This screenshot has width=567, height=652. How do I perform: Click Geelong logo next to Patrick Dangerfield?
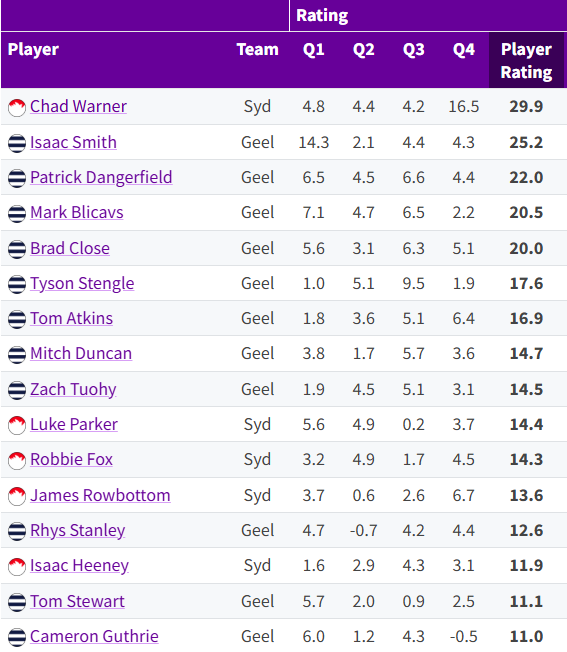[17, 178]
